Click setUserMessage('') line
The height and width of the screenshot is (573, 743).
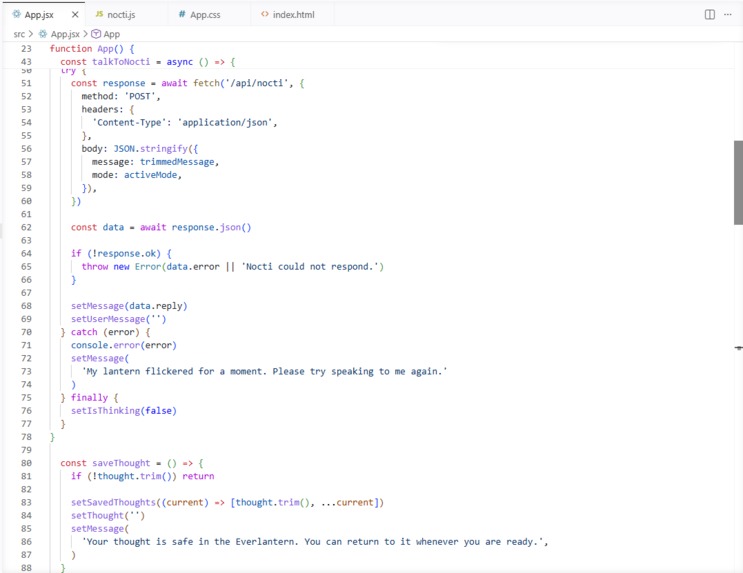[x=118, y=319]
